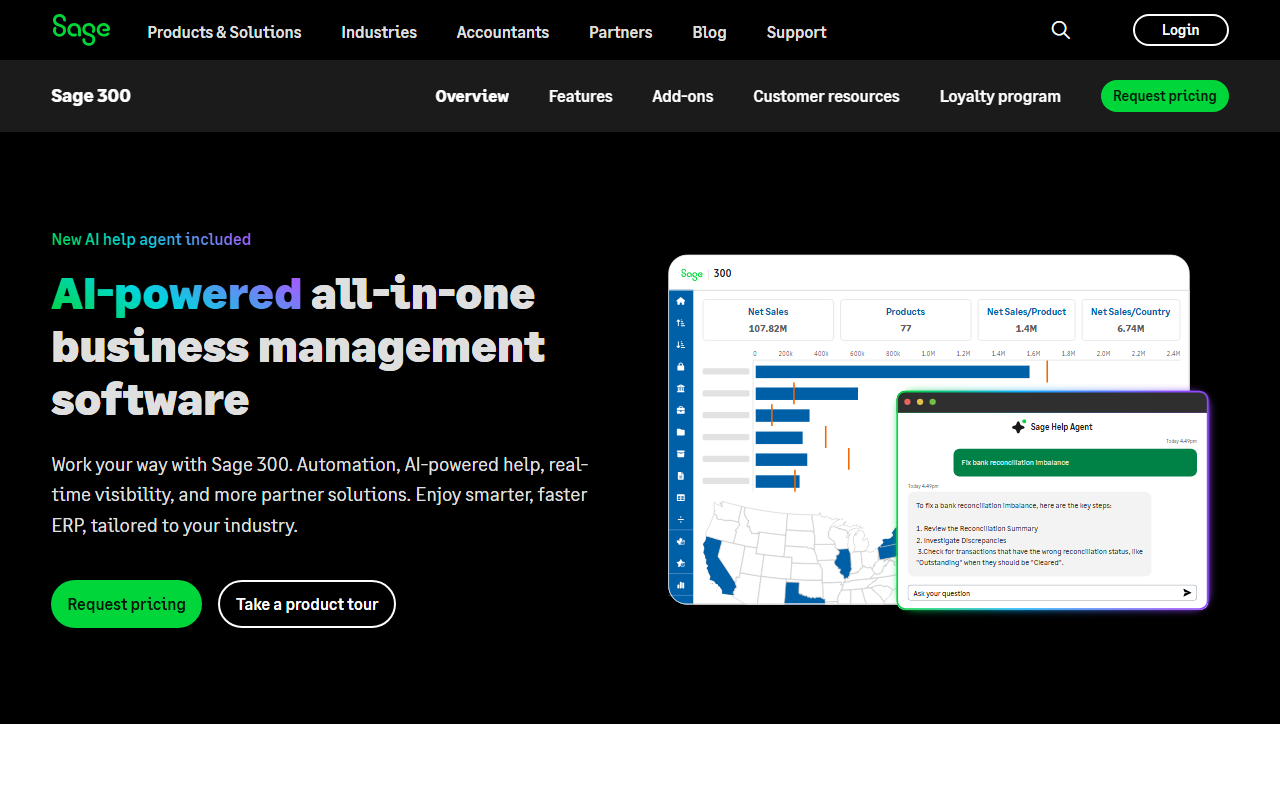Click the longest blue bar in the chart
The width and height of the screenshot is (1280, 800).
click(892, 372)
